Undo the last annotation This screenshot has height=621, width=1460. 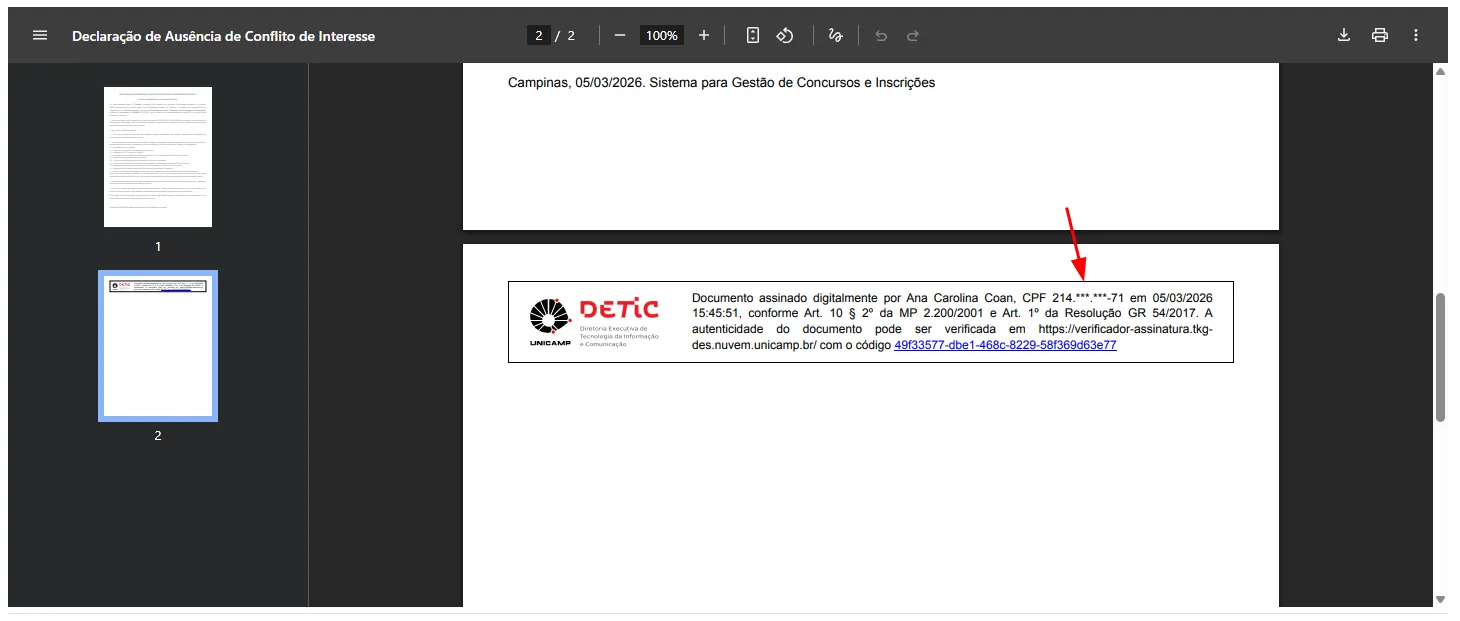(x=880, y=35)
